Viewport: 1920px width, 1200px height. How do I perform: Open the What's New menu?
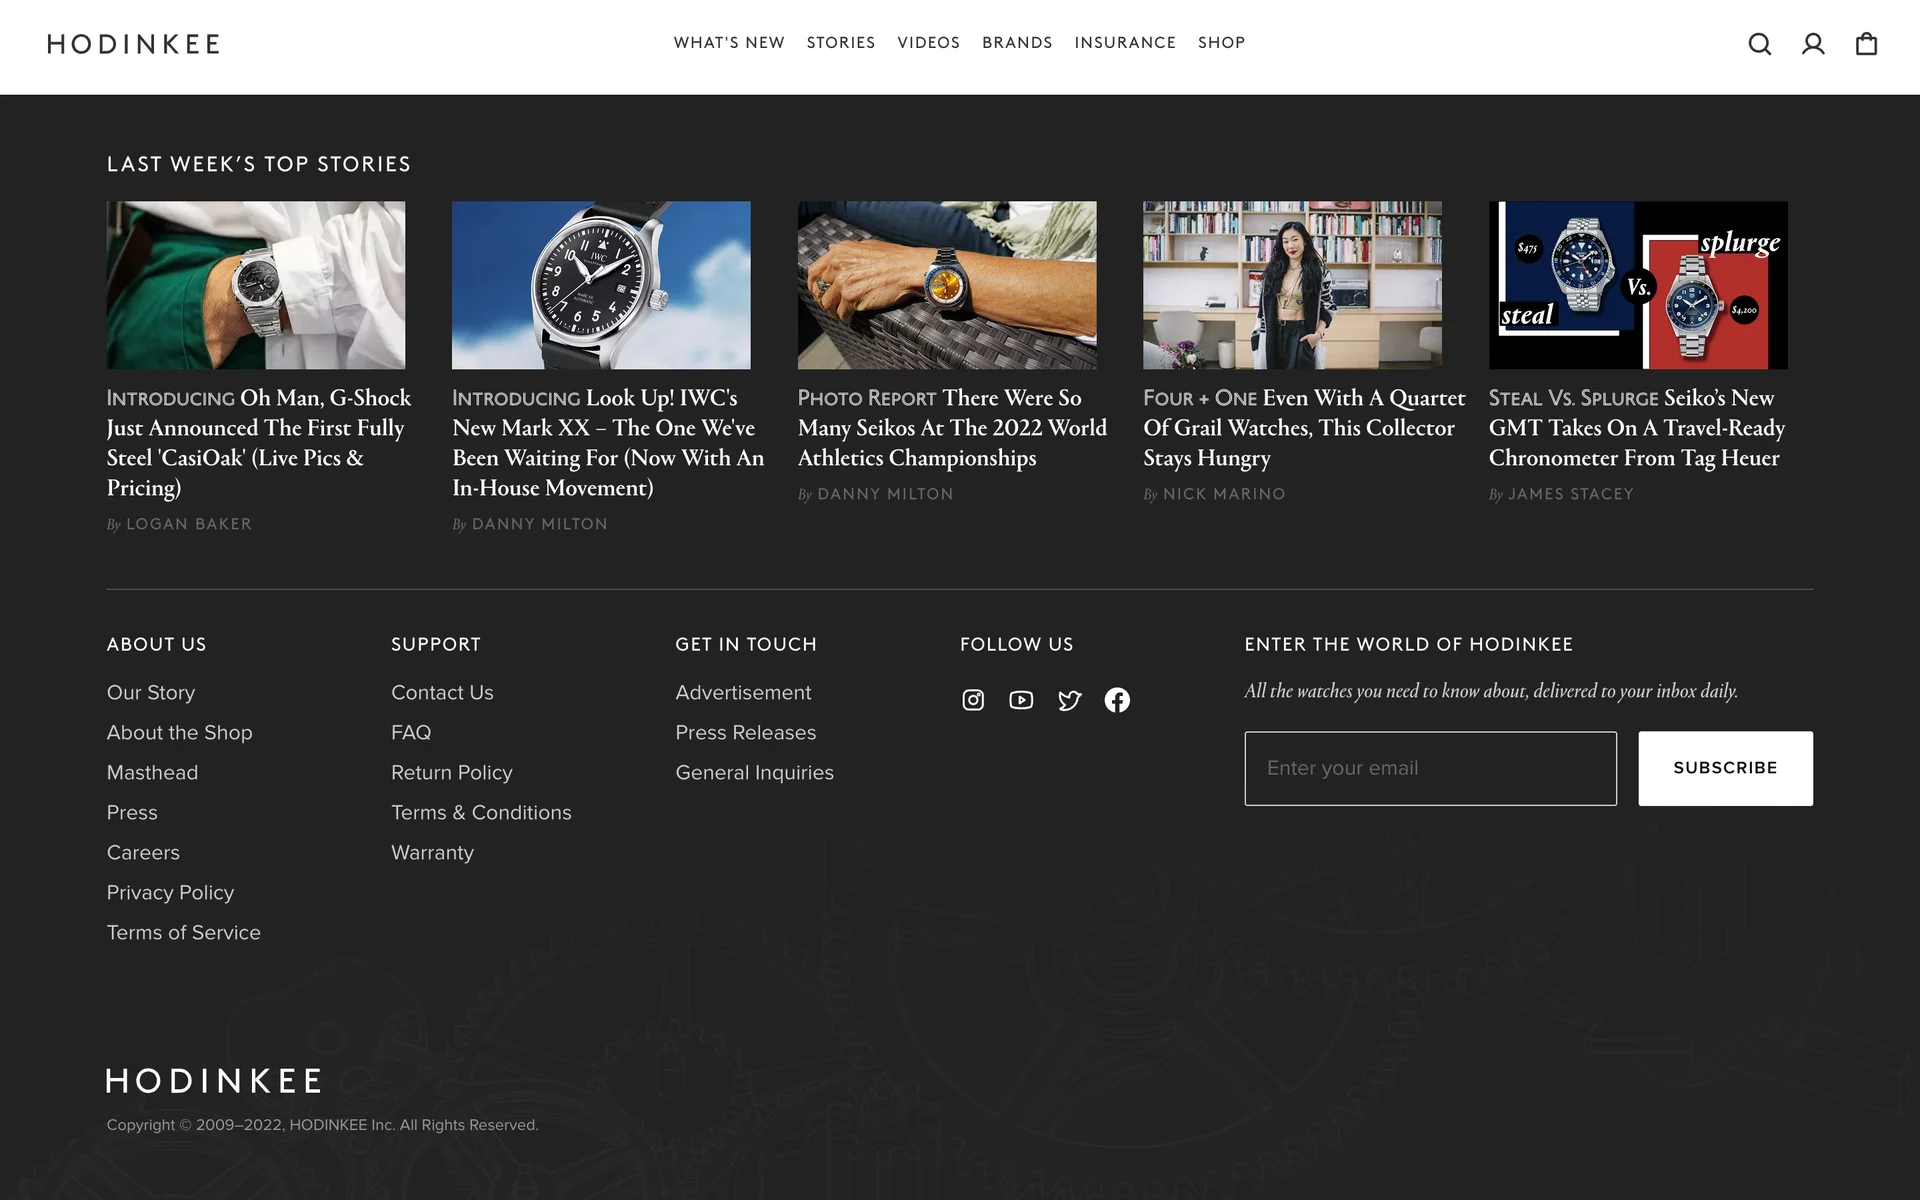729,43
